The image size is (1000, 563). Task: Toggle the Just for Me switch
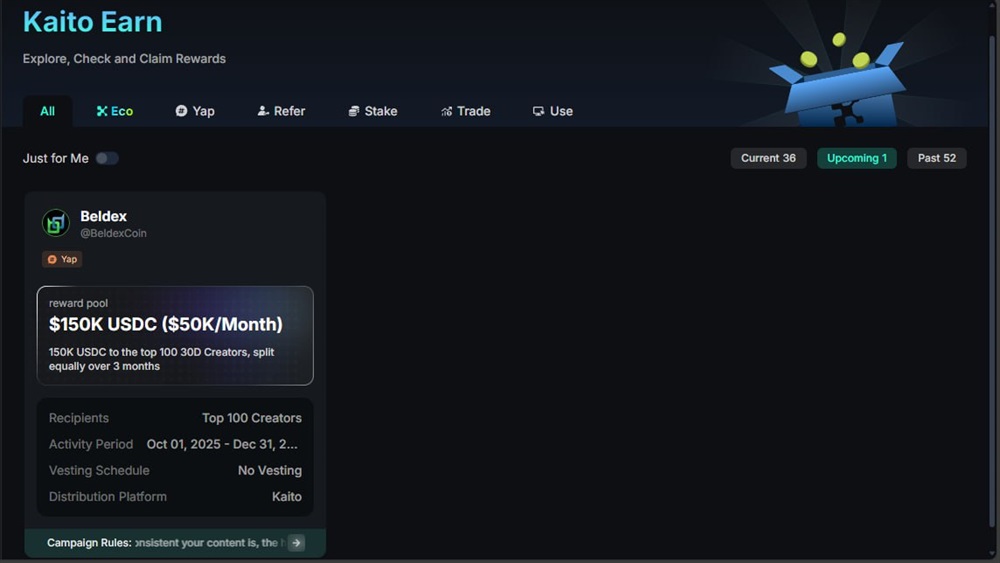pyautogui.click(x=106, y=158)
